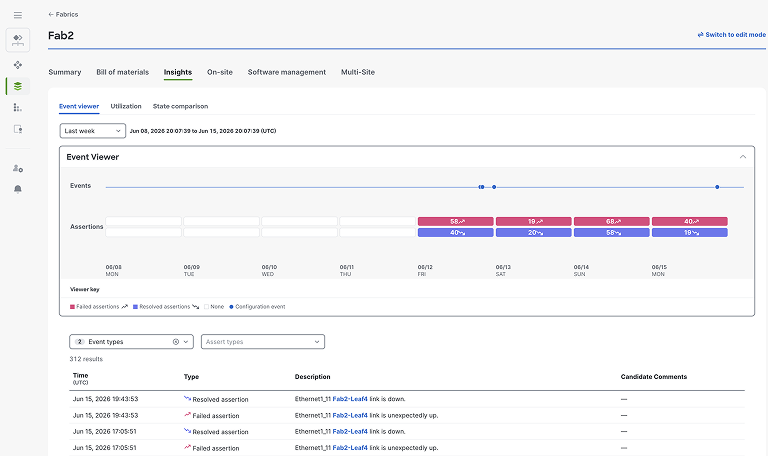The width and height of the screenshot is (768, 456).
Task: Open the stacked layers fabrics sidebar icon
Action: pyautogui.click(x=18, y=86)
